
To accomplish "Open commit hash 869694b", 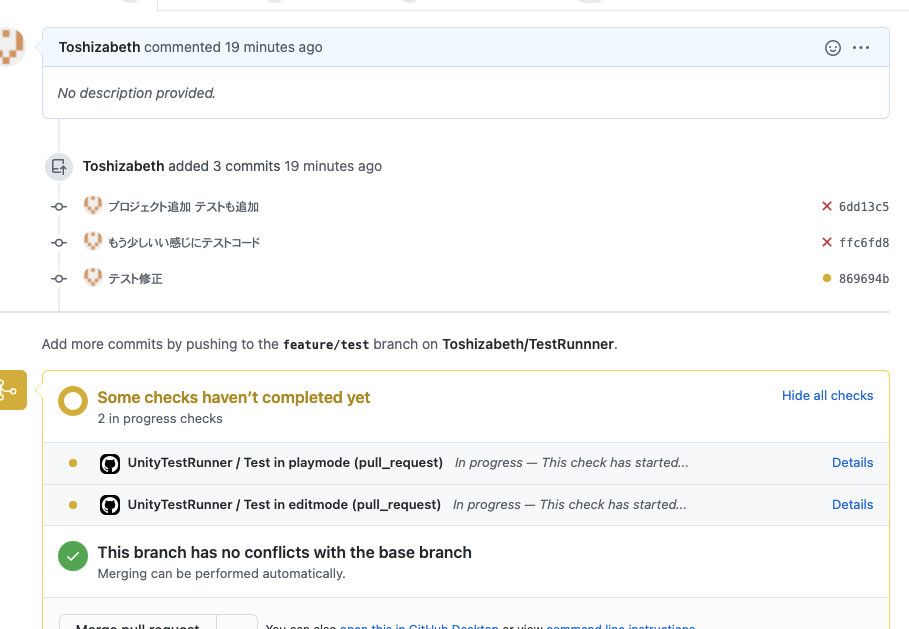I will coord(864,279).
